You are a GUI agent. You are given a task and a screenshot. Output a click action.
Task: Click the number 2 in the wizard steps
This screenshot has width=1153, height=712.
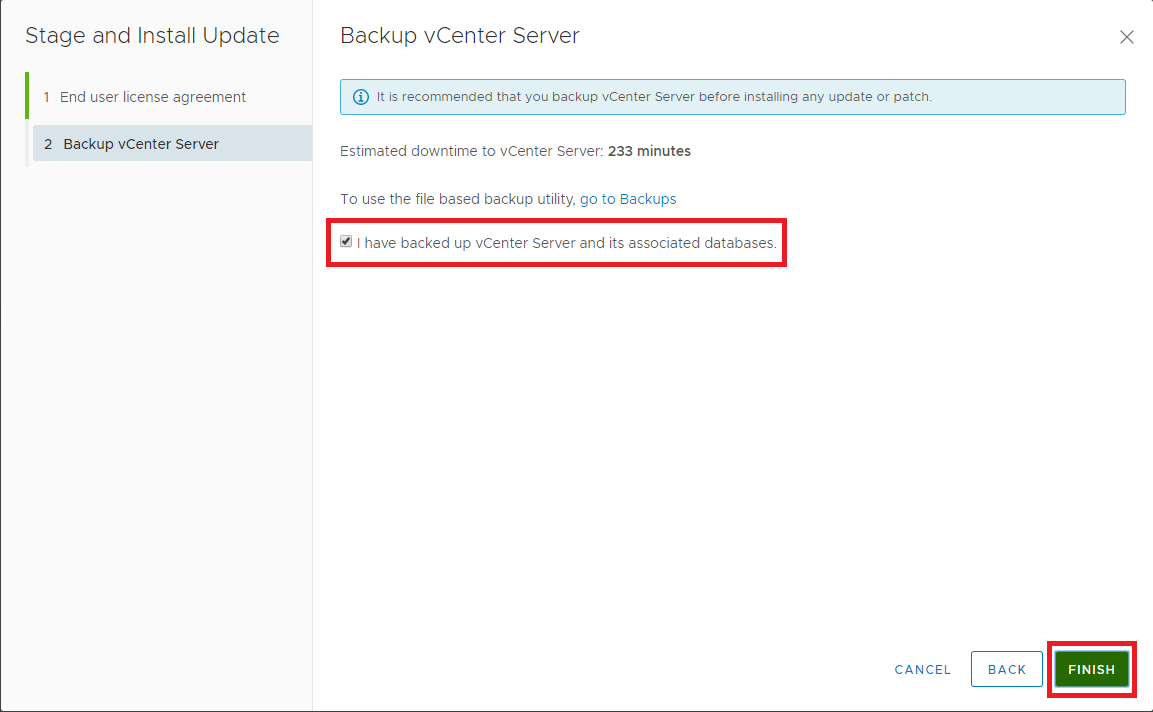point(48,144)
